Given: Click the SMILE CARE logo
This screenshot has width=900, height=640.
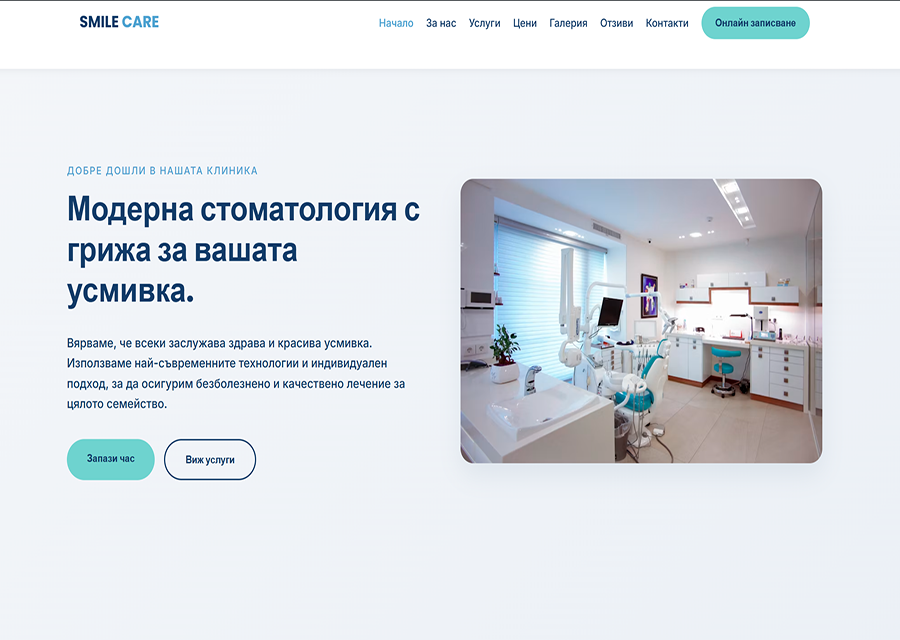Looking at the screenshot, I should point(119,22).
